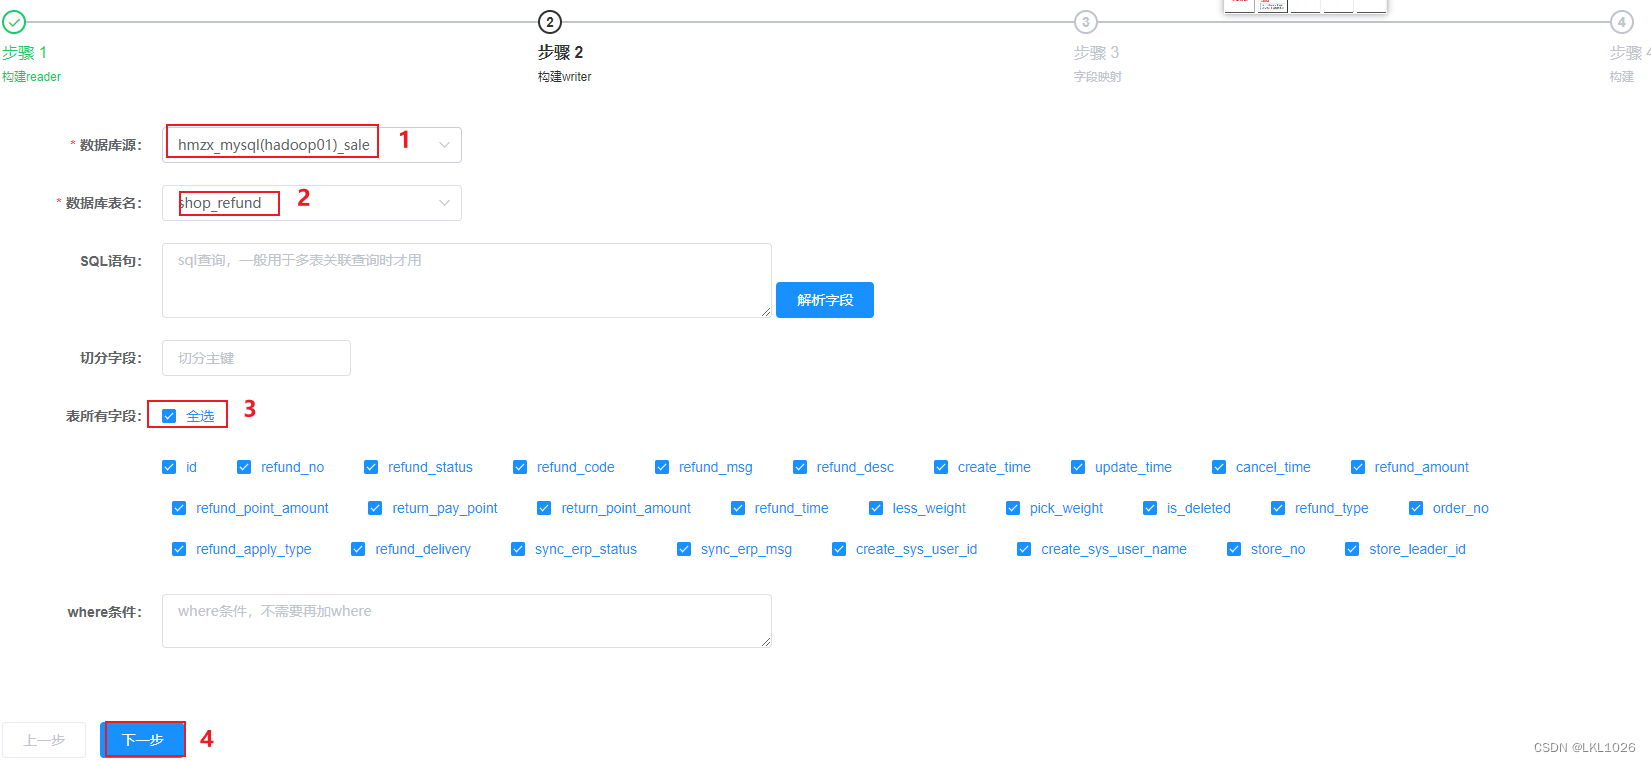
Task: Click the step 4 circle indicator
Action: [1622, 22]
